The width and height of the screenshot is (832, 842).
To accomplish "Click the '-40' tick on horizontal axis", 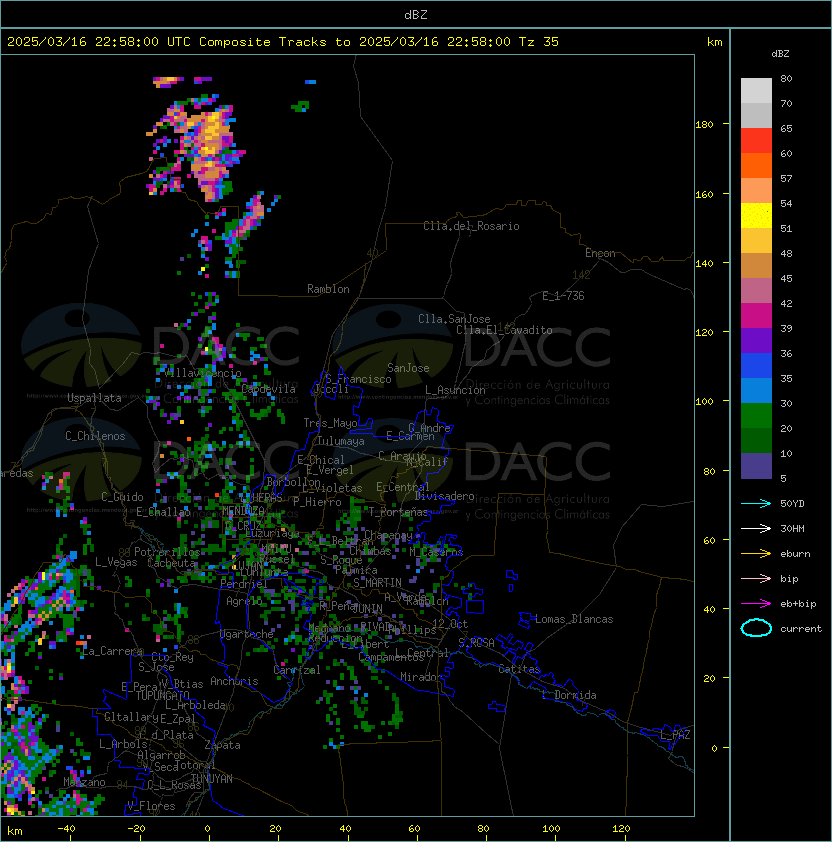I will click(x=66, y=829).
